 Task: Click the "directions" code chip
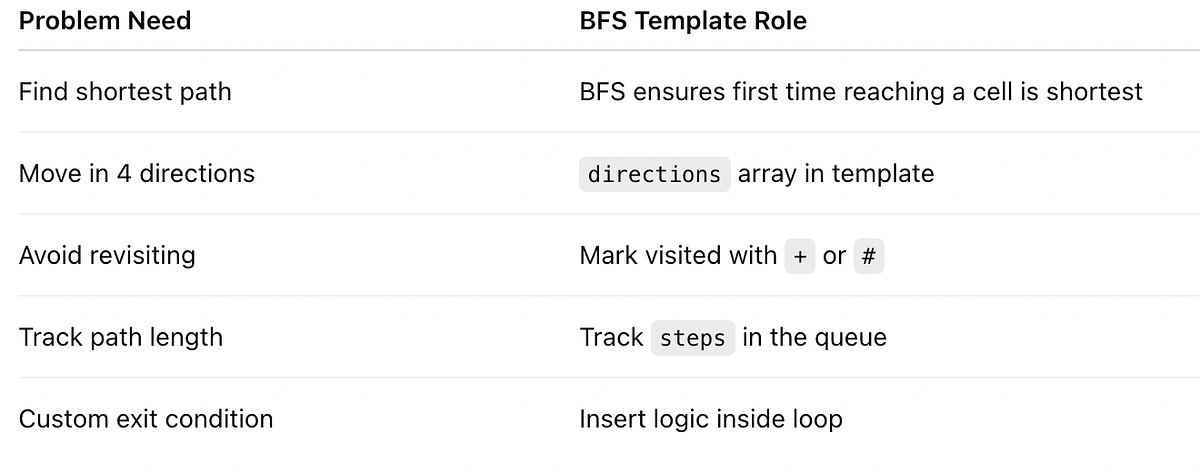(654, 175)
